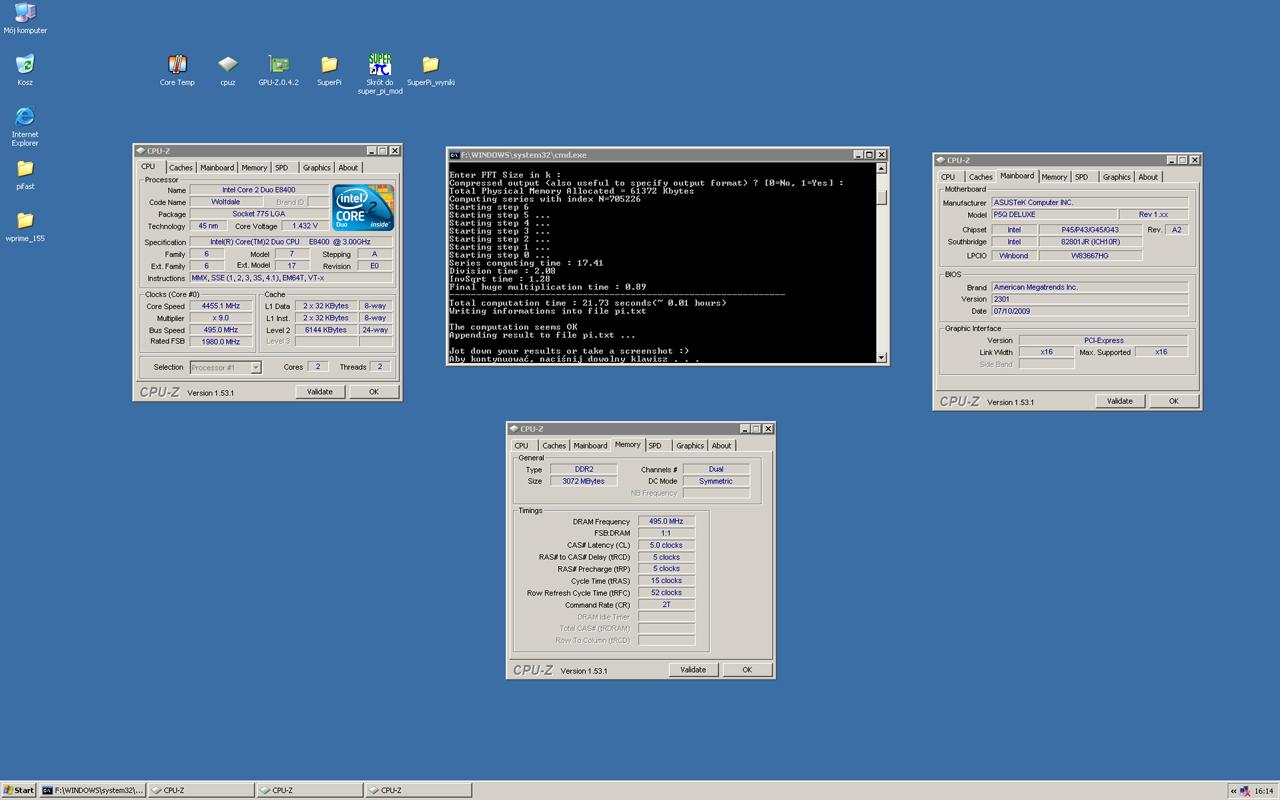Select cmd.exe taskbar button

[x=93, y=790]
